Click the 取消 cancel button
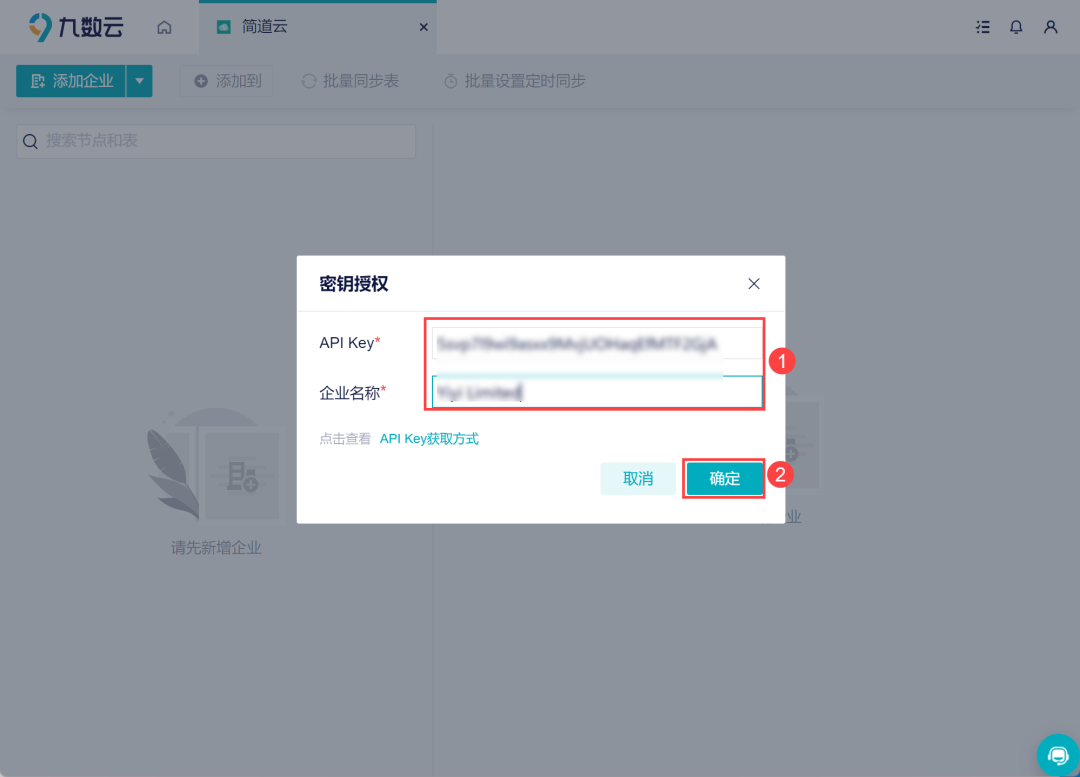 [x=638, y=478]
